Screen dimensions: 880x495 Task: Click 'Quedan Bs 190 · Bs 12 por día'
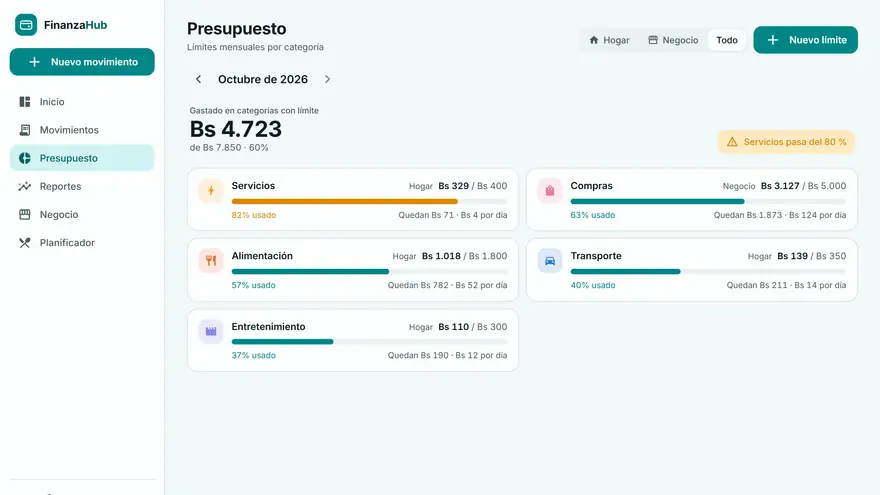coord(447,355)
